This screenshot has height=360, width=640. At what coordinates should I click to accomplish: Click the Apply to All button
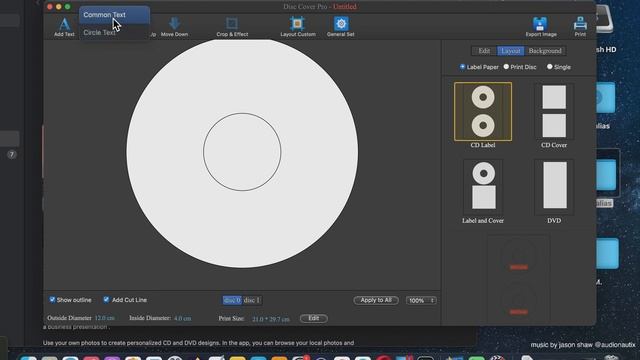pos(376,300)
